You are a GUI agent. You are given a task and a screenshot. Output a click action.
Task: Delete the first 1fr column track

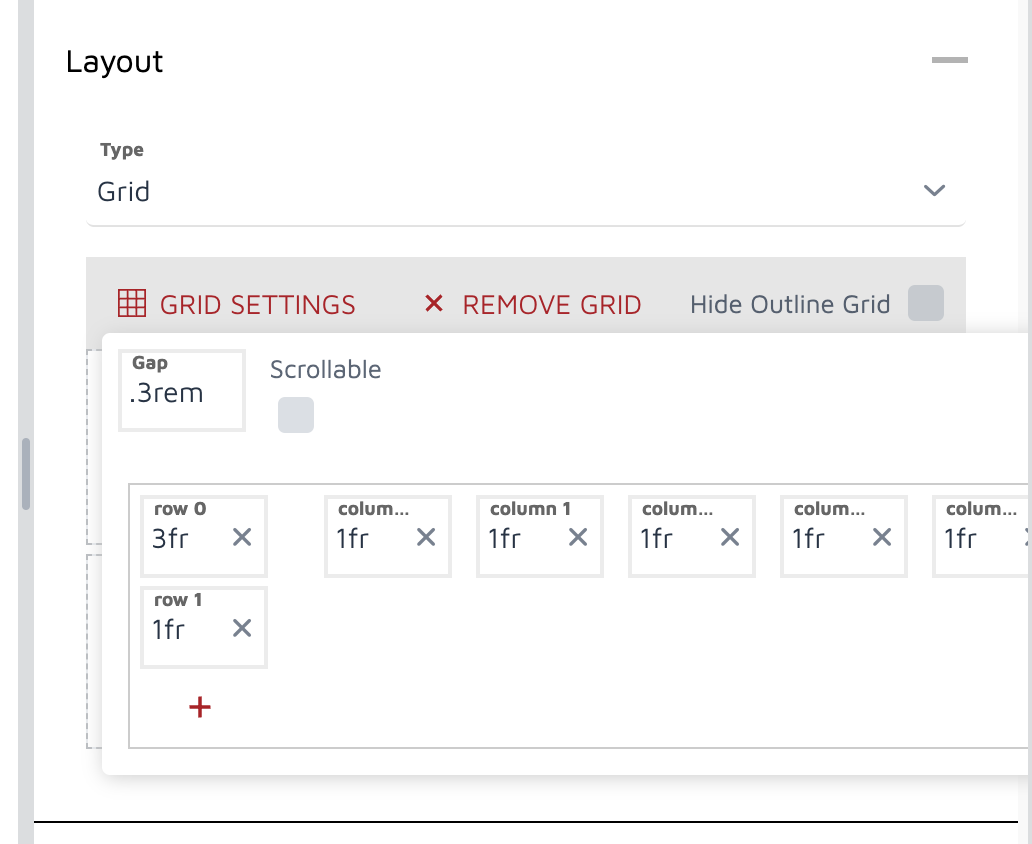tap(425, 537)
